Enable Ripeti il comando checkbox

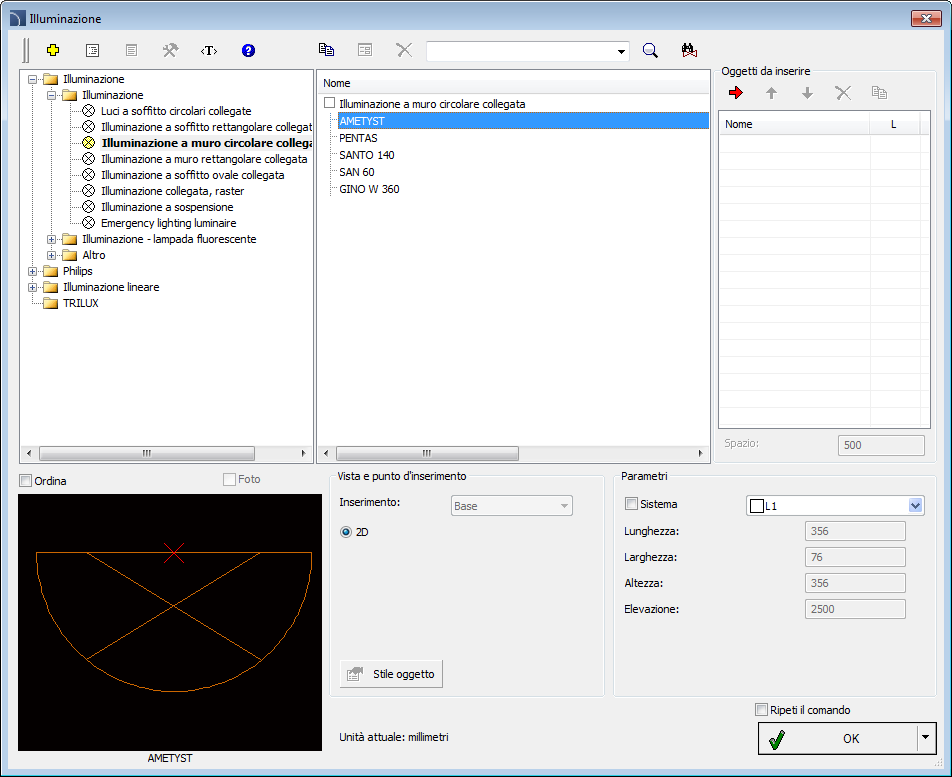point(761,710)
